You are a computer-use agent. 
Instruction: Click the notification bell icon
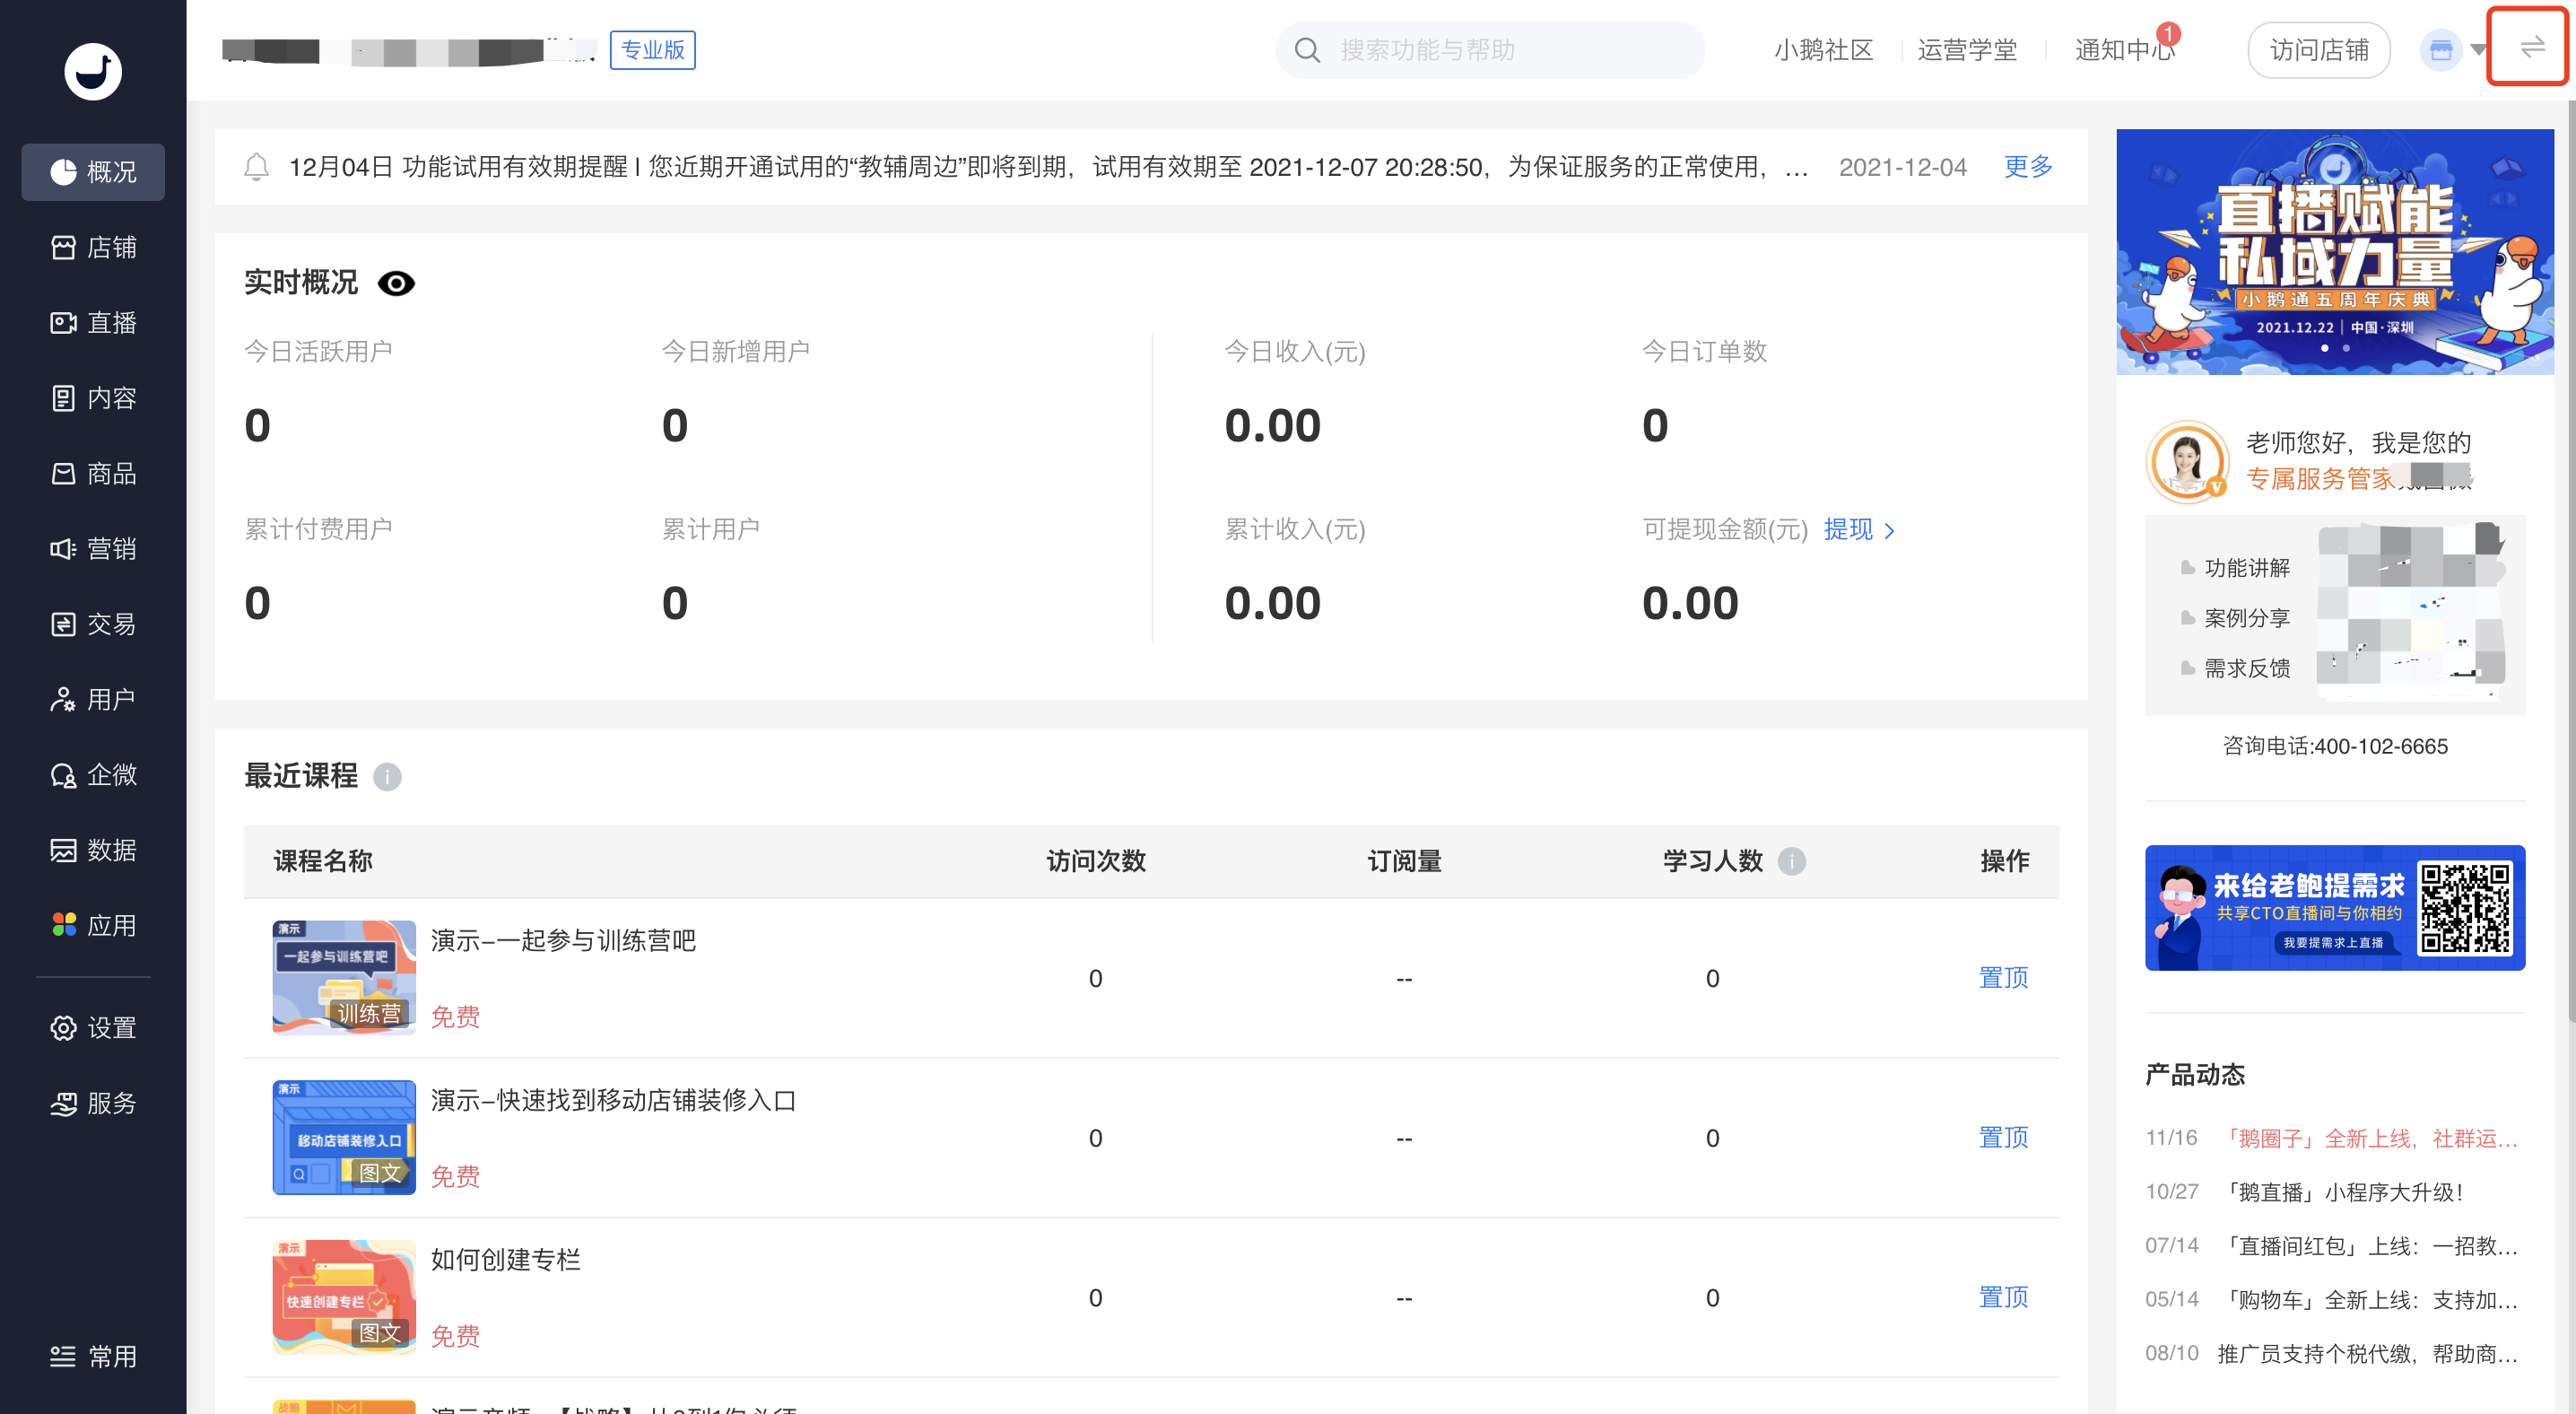pos(256,166)
